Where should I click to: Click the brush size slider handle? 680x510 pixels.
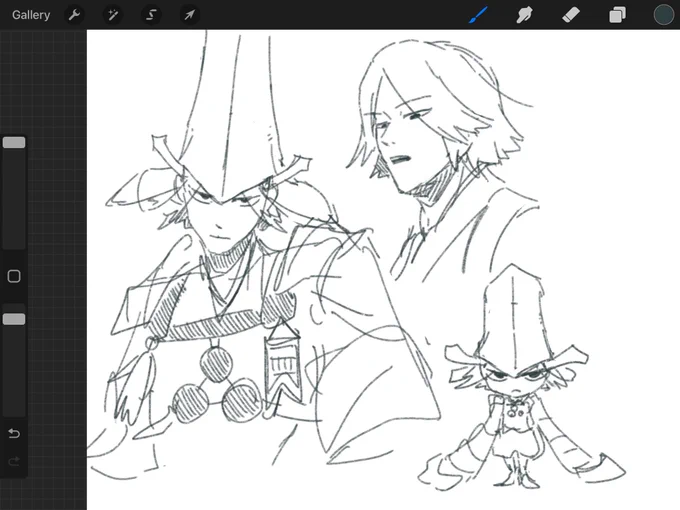coord(14,143)
